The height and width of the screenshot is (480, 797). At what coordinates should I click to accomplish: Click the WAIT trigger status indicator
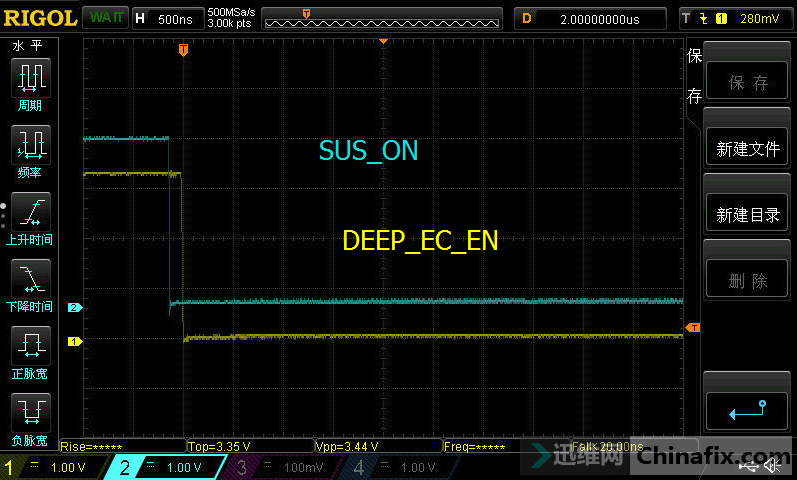[106, 18]
